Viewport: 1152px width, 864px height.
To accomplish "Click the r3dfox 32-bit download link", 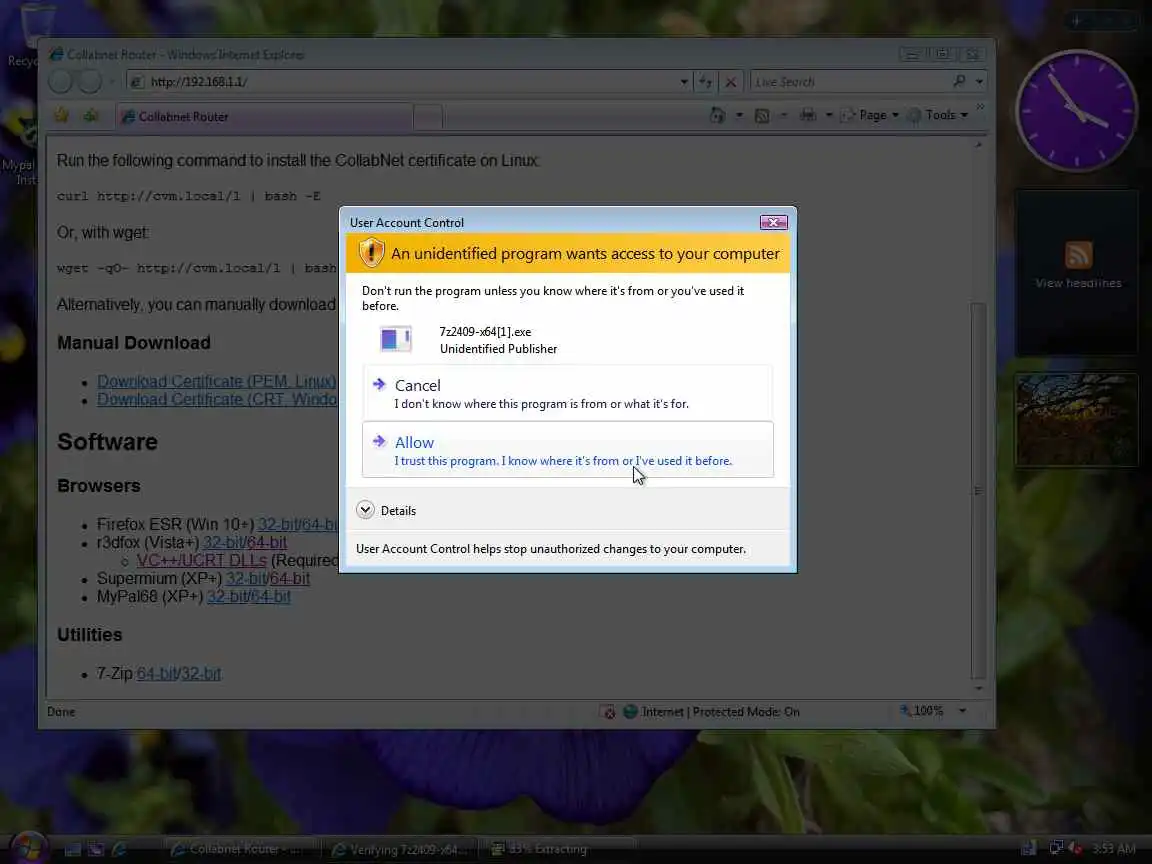I will (221, 542).
